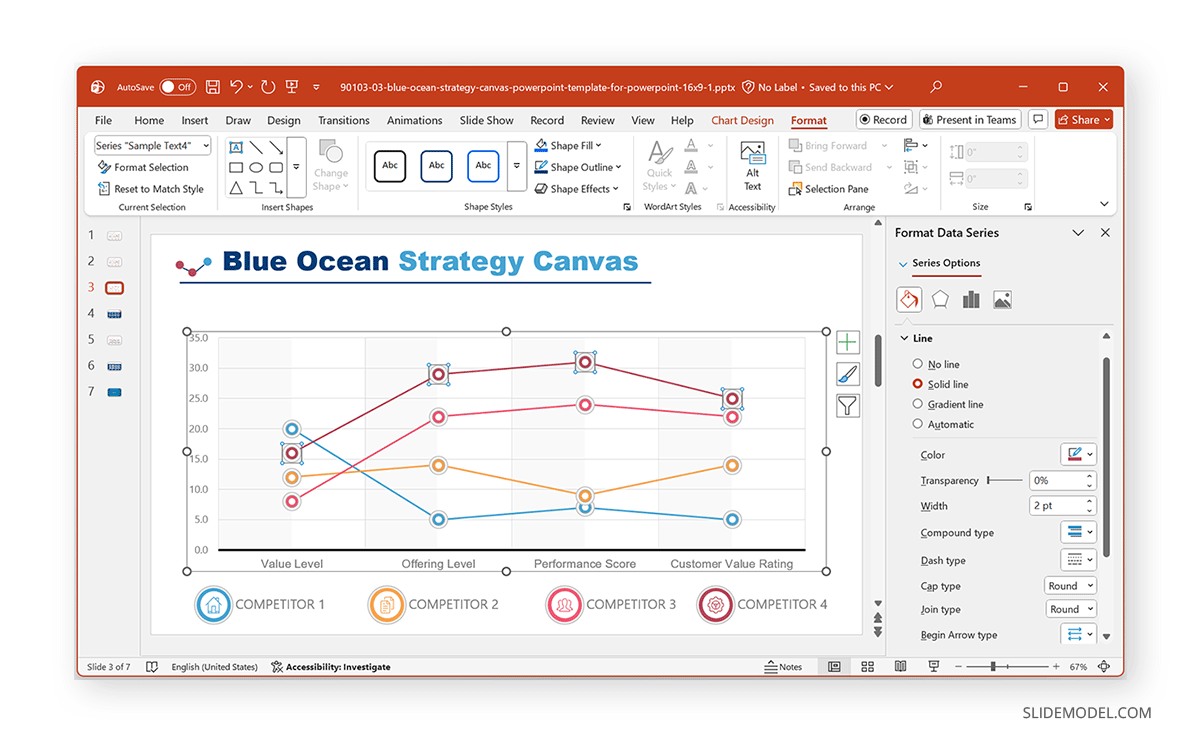
Task: Click the Present in Teams button
Action: 969,119
